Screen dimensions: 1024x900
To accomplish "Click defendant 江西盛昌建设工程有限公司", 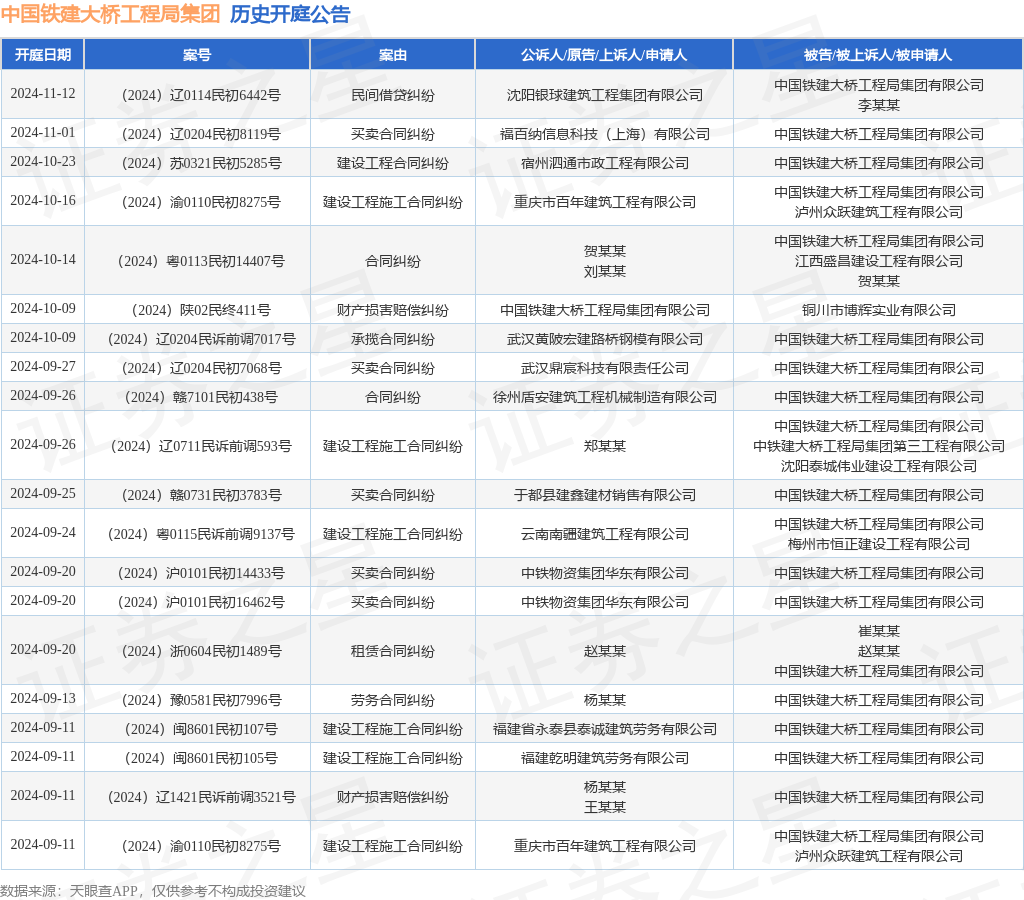I will (x=878, y=261).
